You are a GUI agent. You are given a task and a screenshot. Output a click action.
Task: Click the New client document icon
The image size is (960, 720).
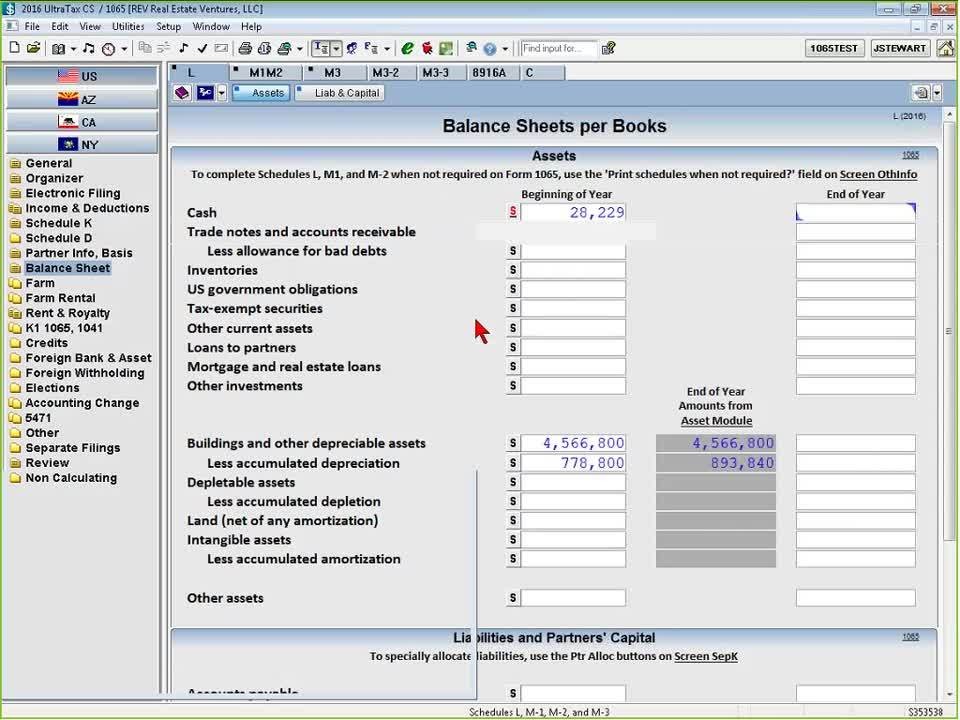tap(14, 48)
